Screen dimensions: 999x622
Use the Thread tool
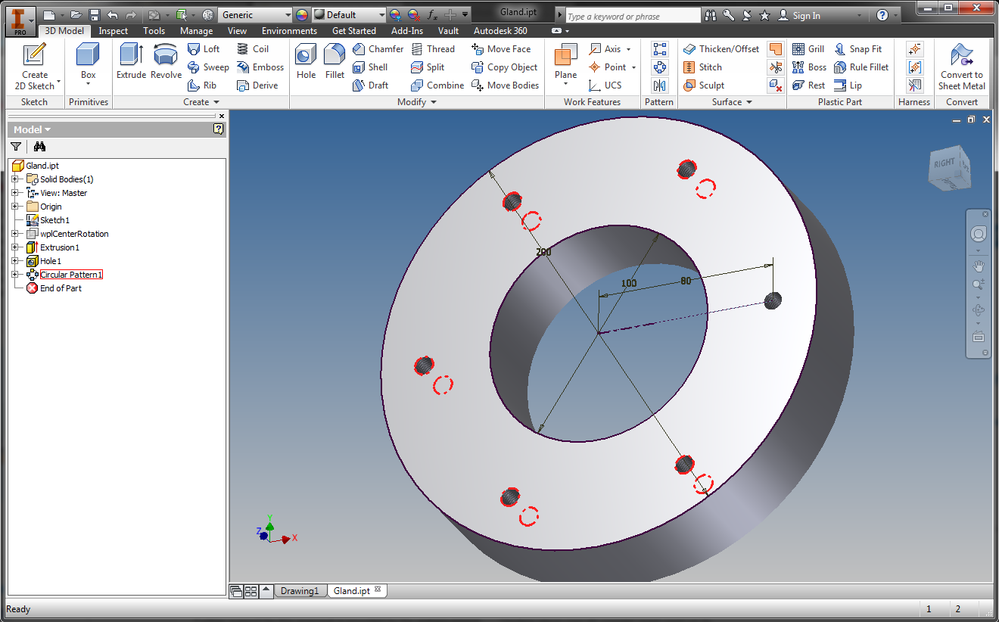(x=433, y=48)
